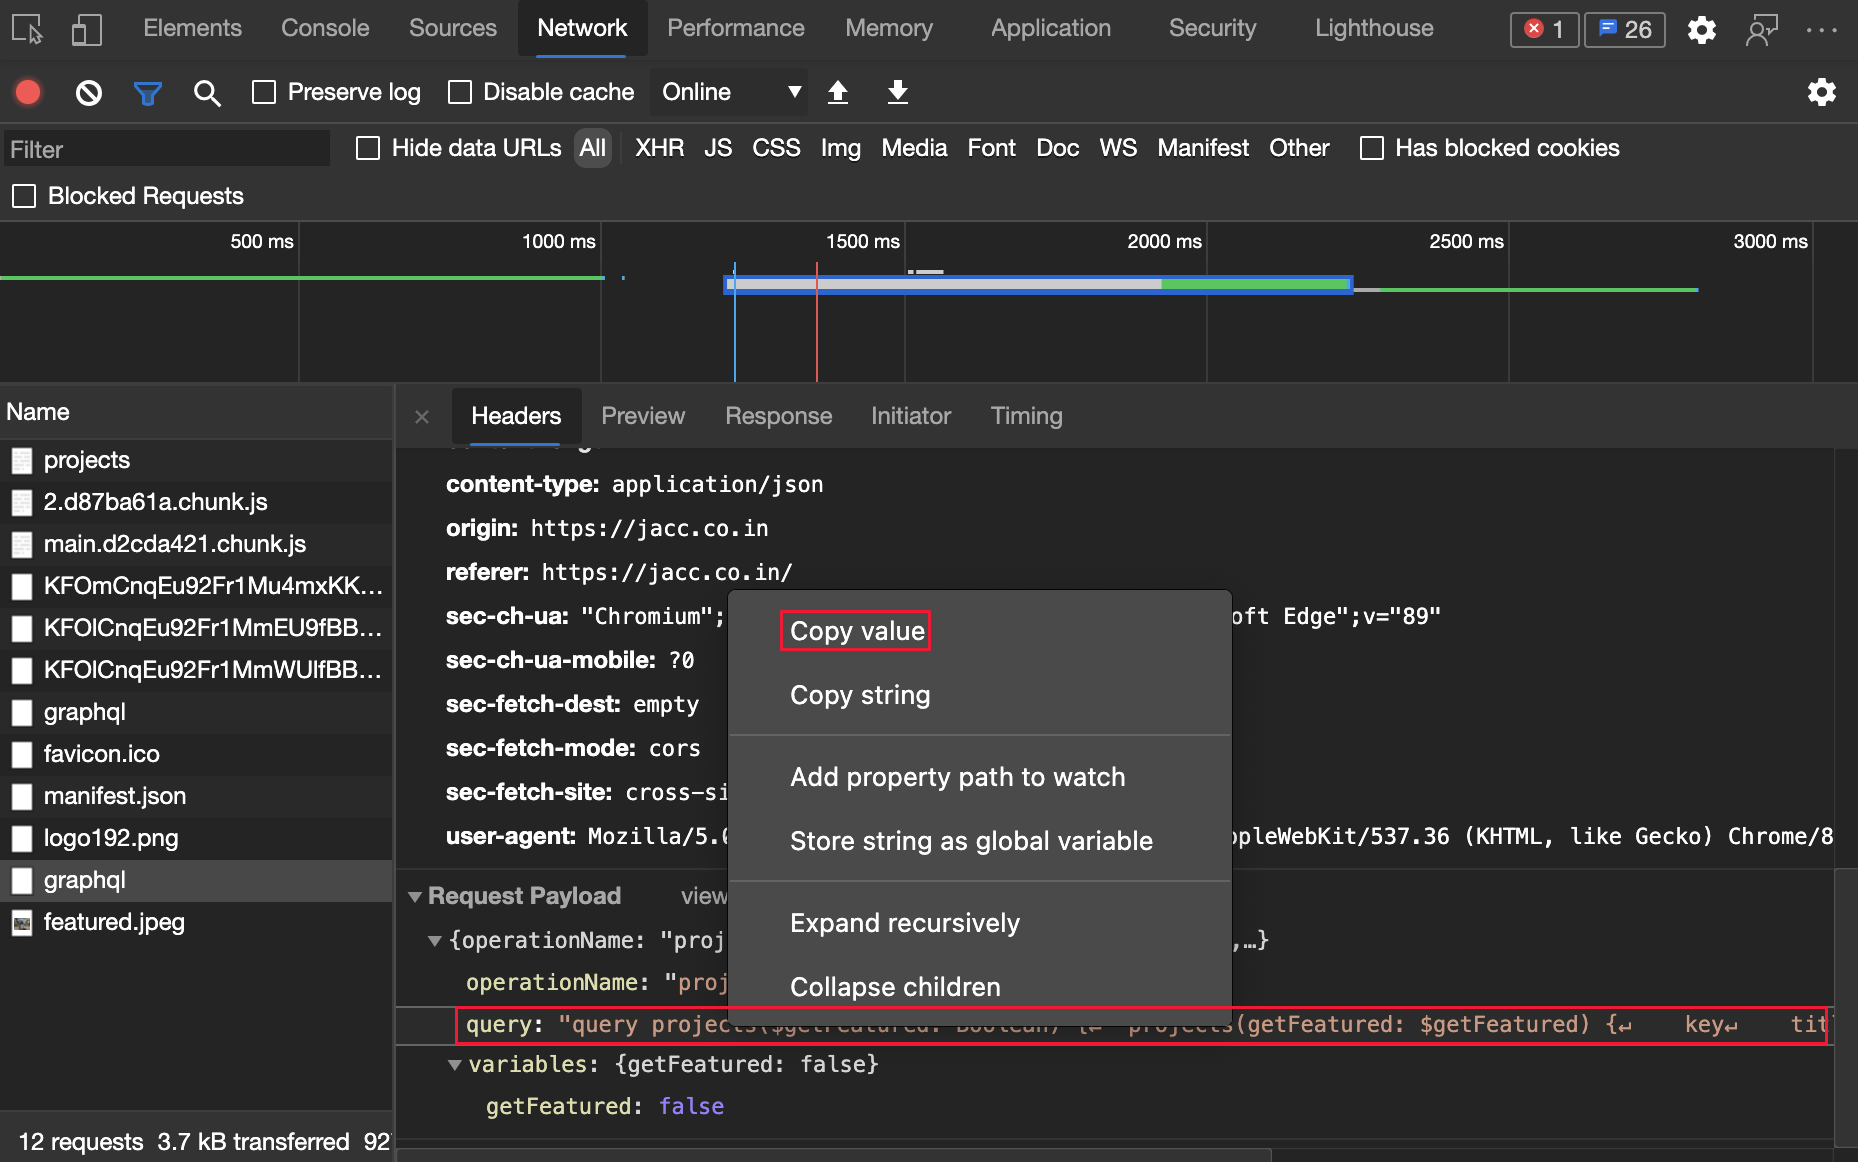Image resolution: width=1858 pixels, height=1162 pixels.
Task: Enable Disable cache checkbox
Action: coord(460,91)
